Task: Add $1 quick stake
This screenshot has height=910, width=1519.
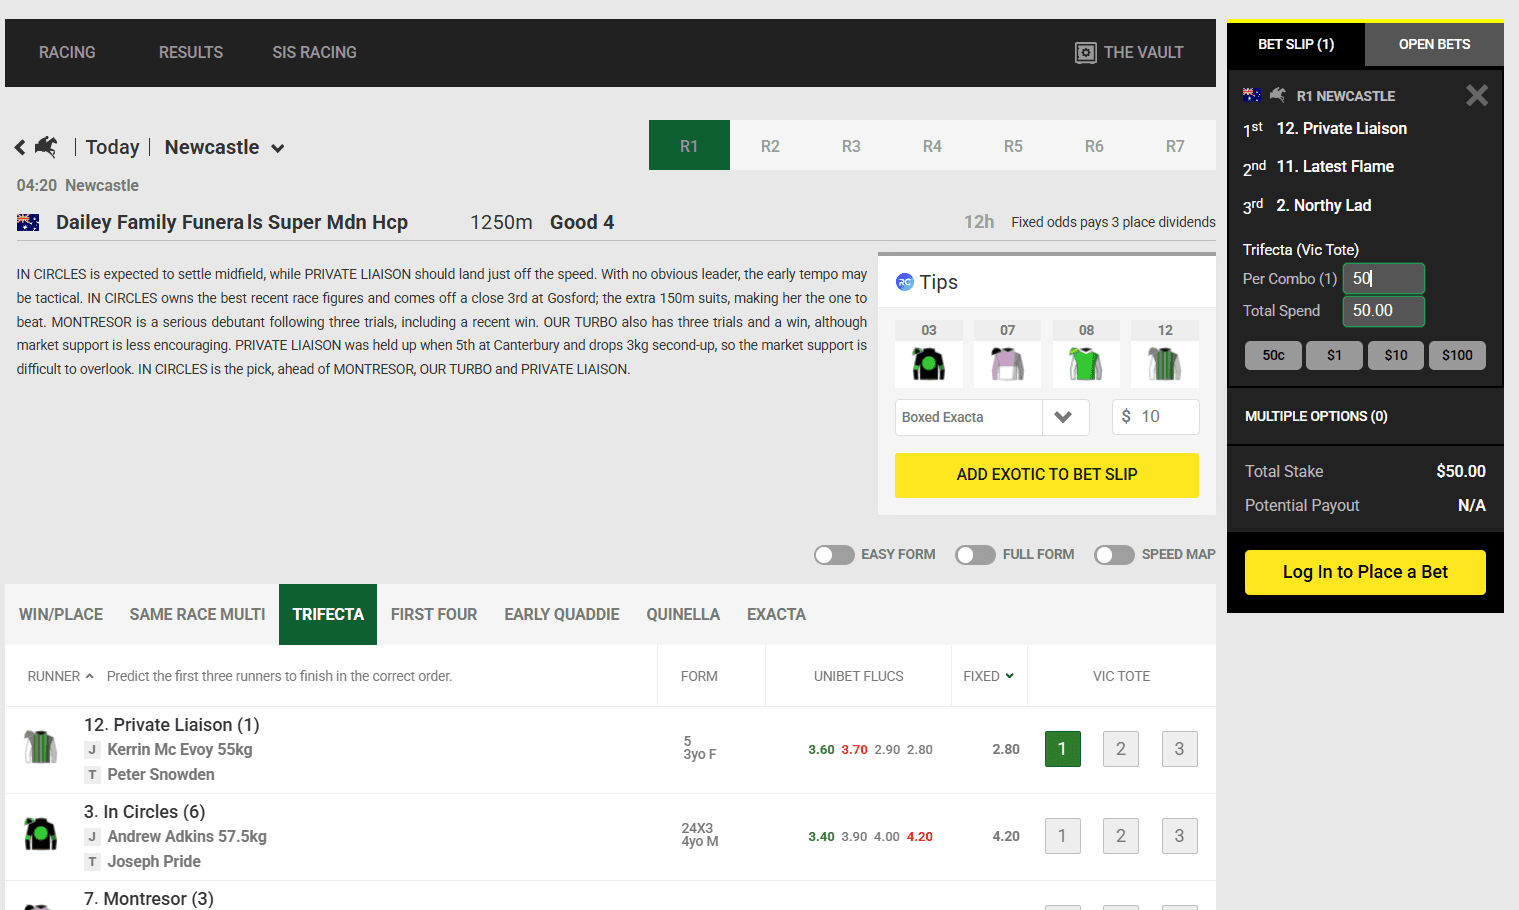Action: point(1334,355)
